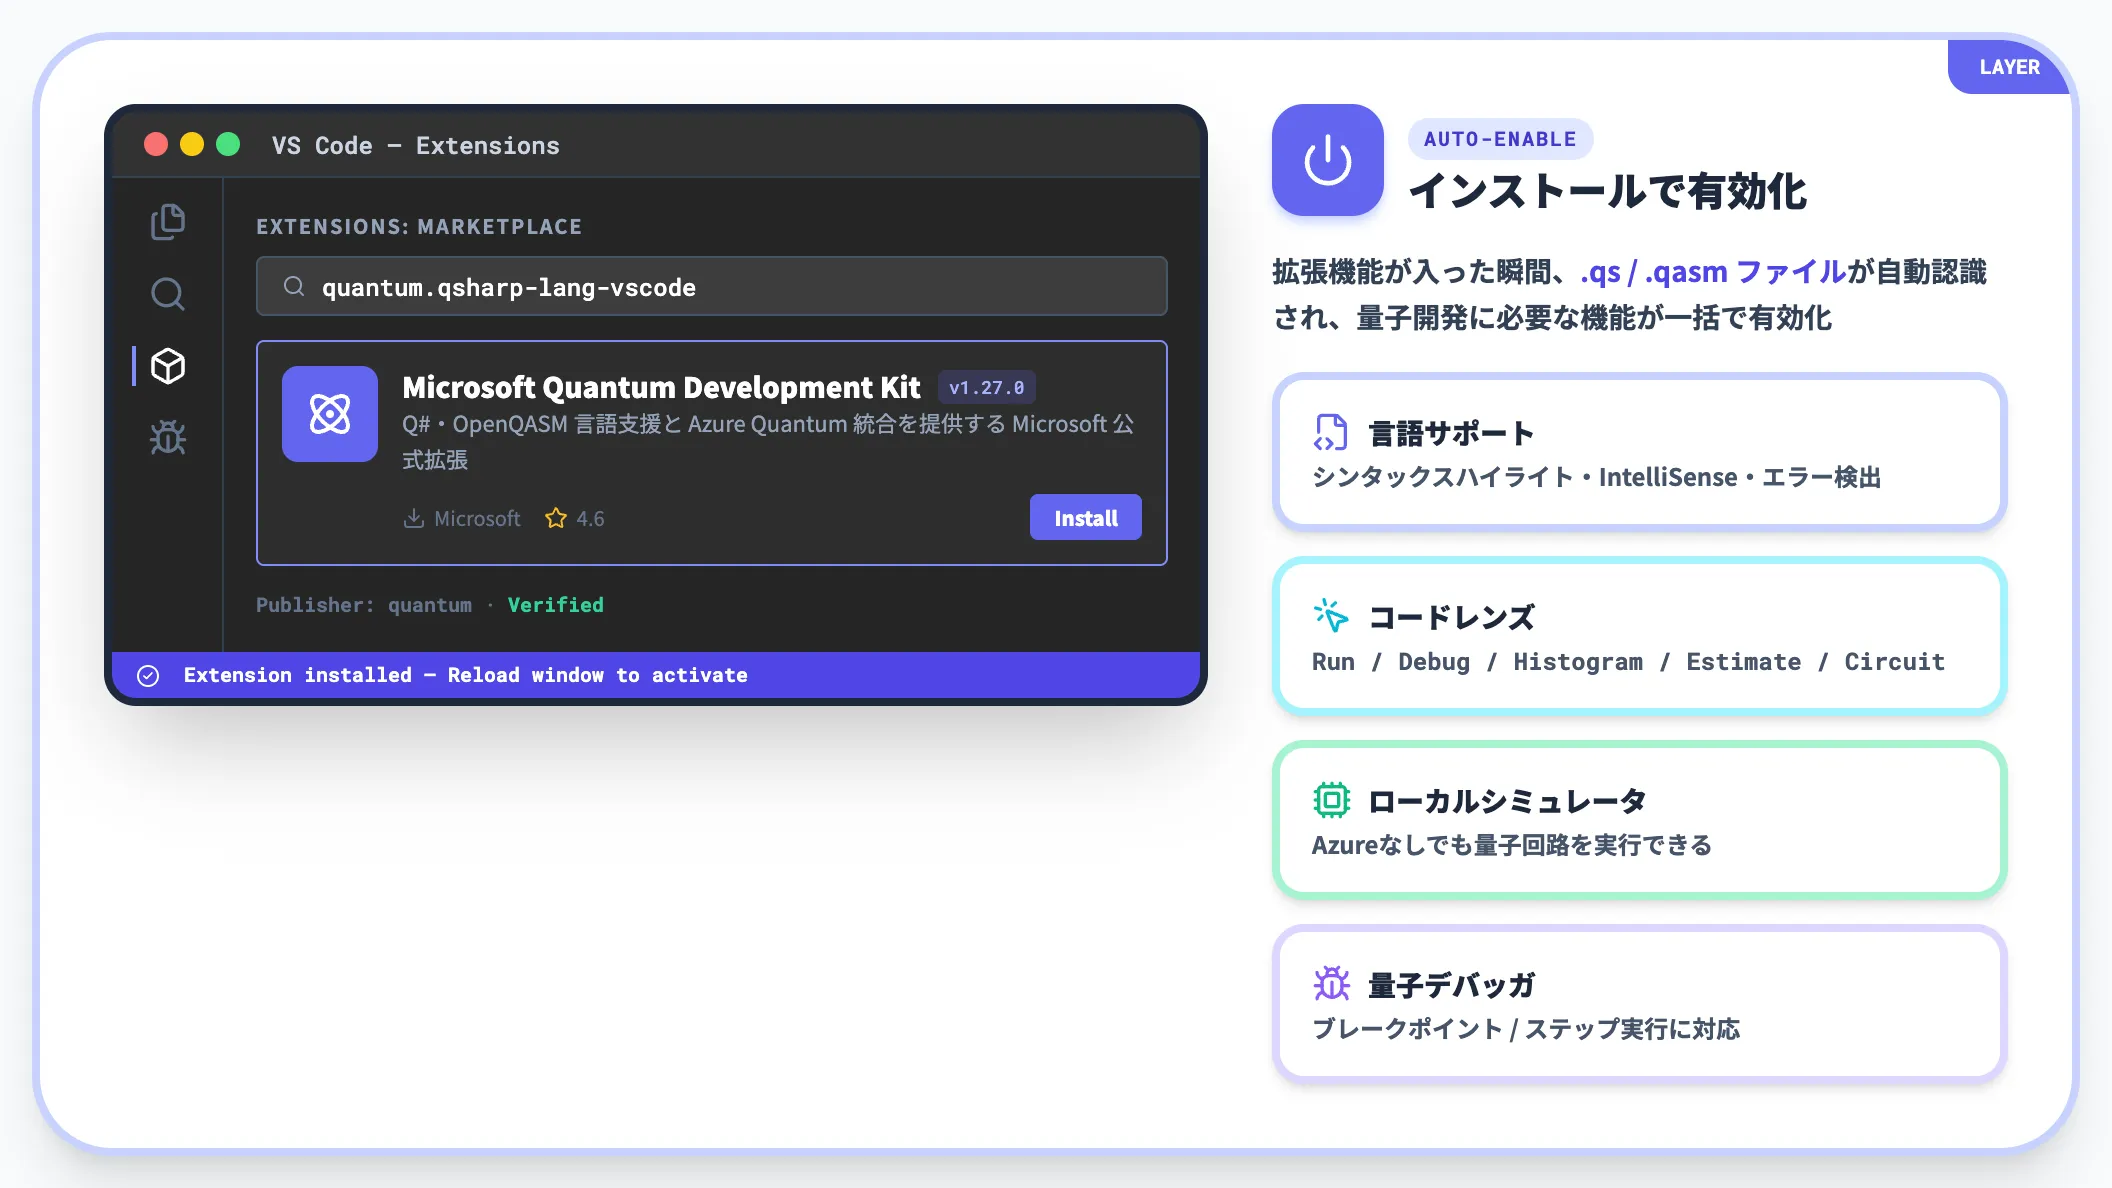Screen dimensions: 2112x1188
Task: Open the Search icon in activity bar
Action: click(168, 294)
